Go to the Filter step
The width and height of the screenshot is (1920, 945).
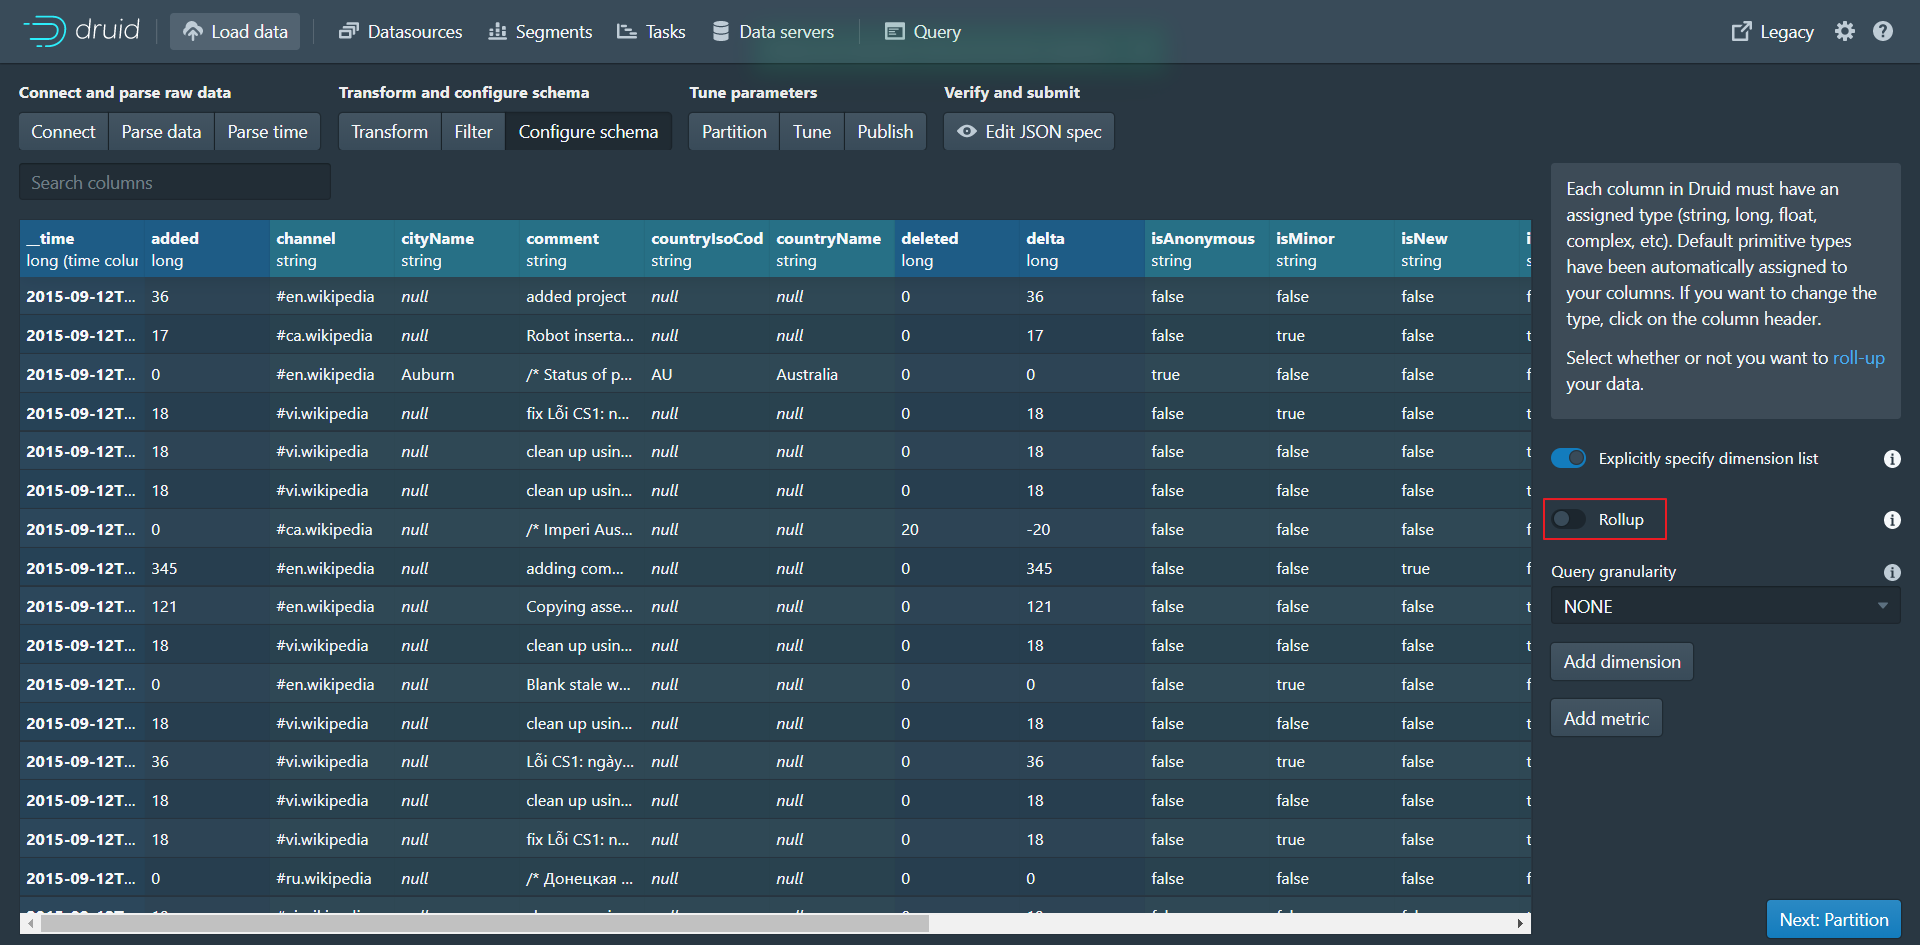pos(473,131)
